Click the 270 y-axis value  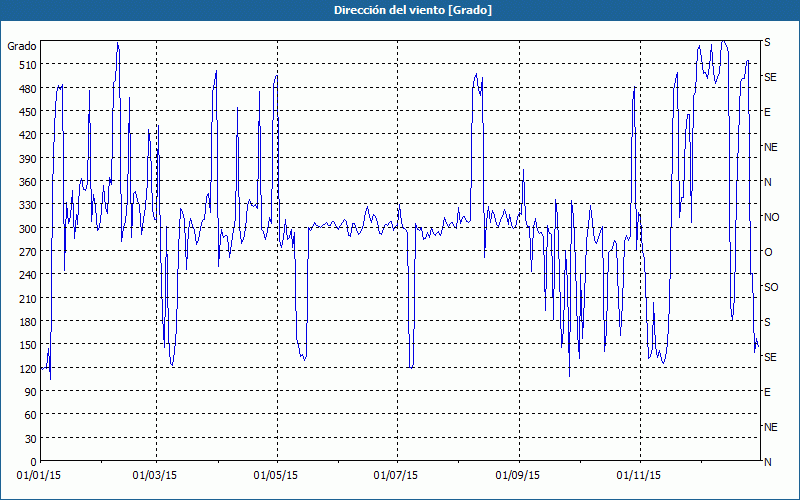28,252
